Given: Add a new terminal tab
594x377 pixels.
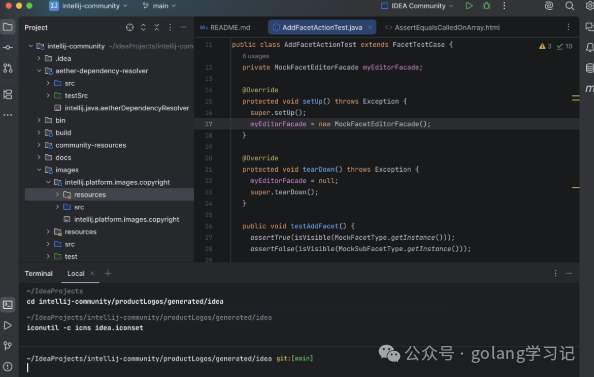Looking at the screenshot, I should [x=108, y=273].
